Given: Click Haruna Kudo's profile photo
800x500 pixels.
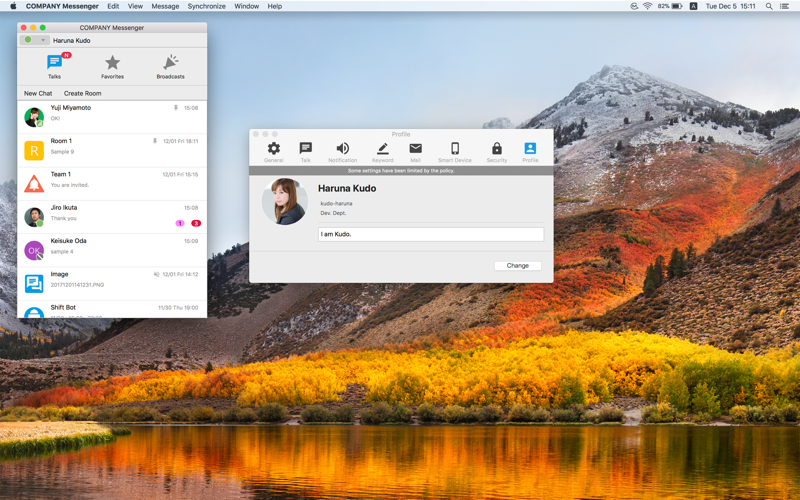Looking at the screenshot, I should pyautogui.click(x=285, y=202).
